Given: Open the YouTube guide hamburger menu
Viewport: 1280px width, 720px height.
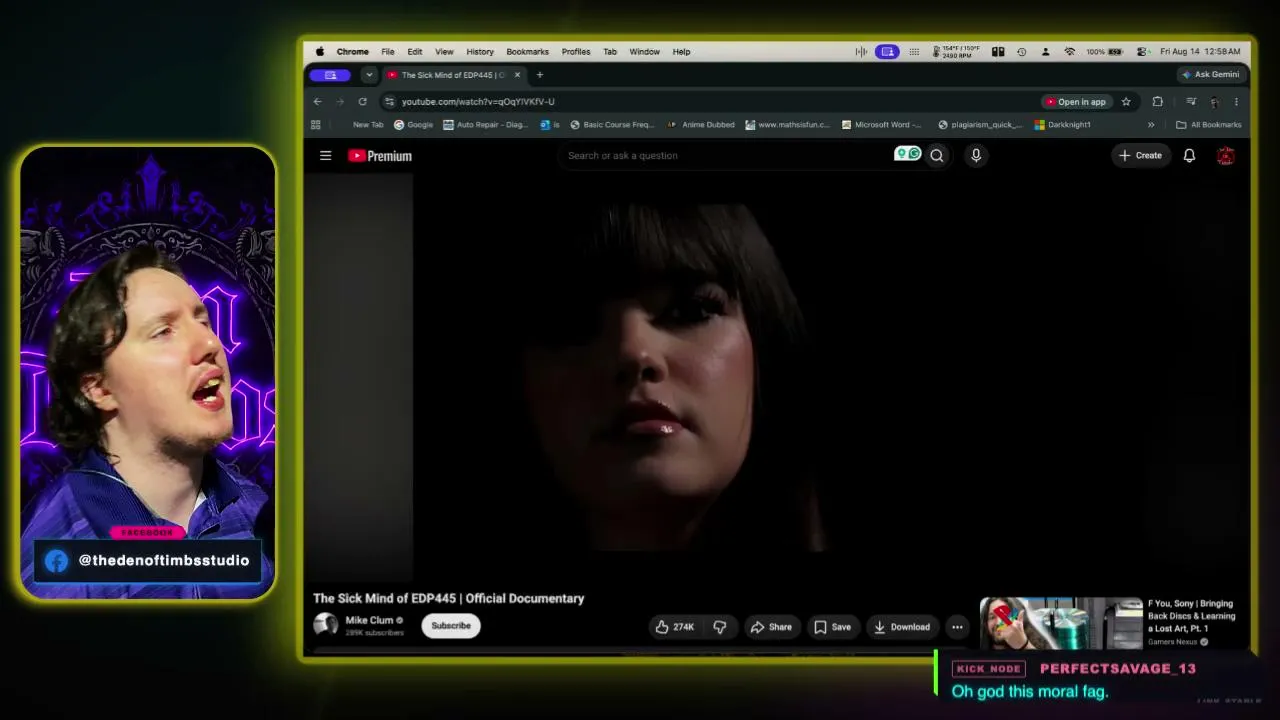Looking at the screenshot, I should [325, 155].
